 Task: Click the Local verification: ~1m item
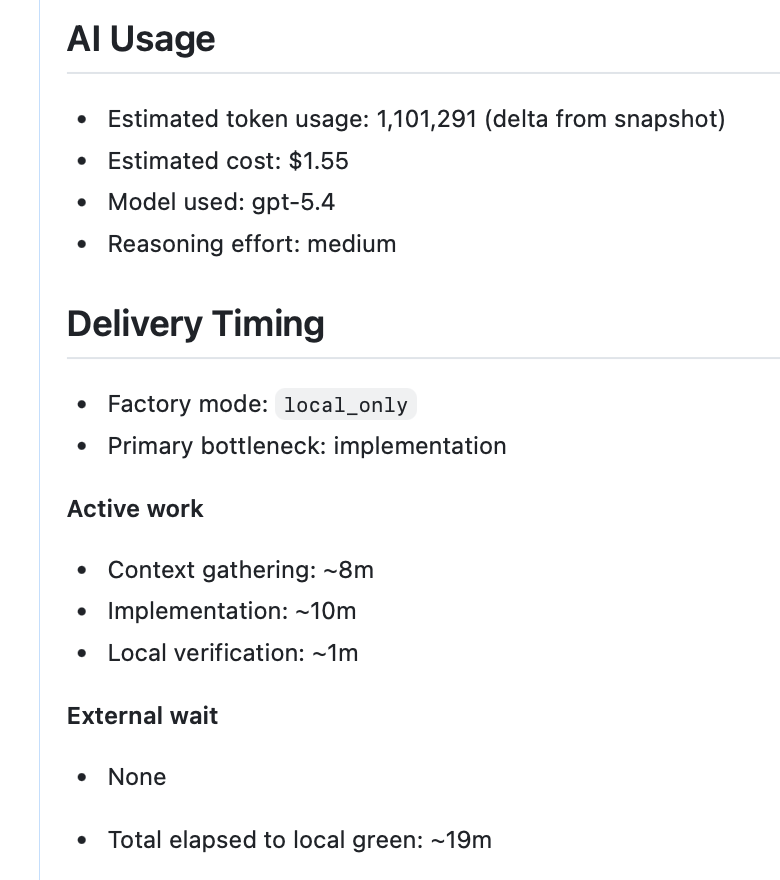point(233,653)
